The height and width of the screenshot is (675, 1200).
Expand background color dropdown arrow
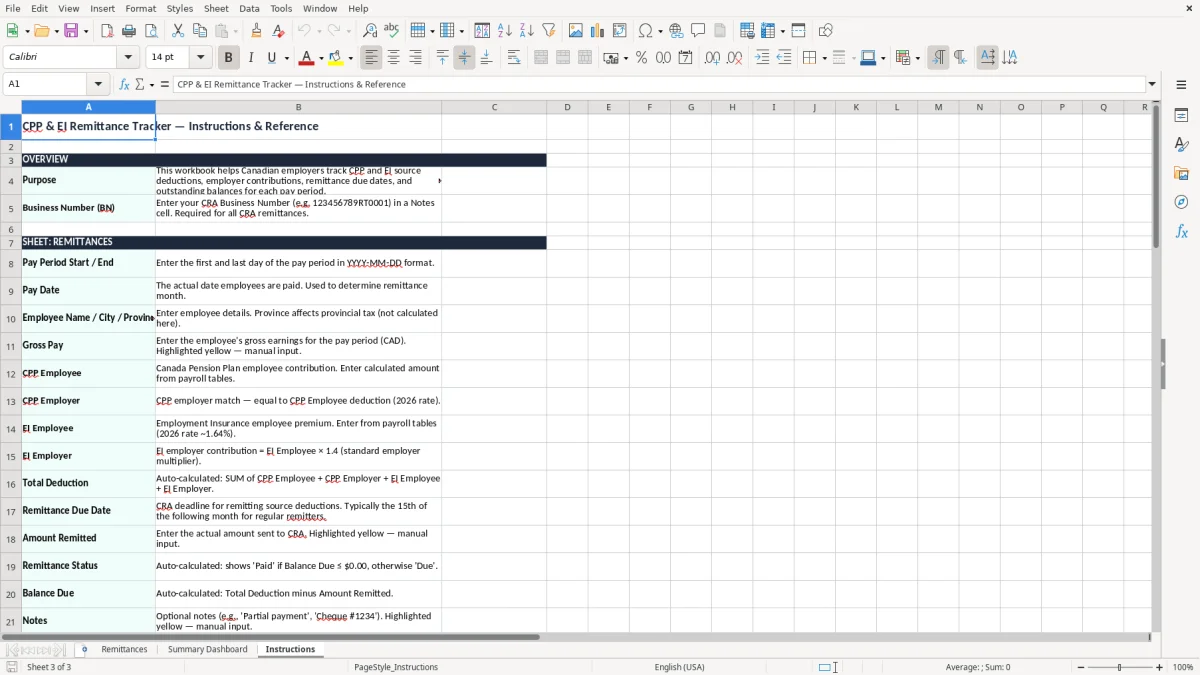click(x=350, y=58)
